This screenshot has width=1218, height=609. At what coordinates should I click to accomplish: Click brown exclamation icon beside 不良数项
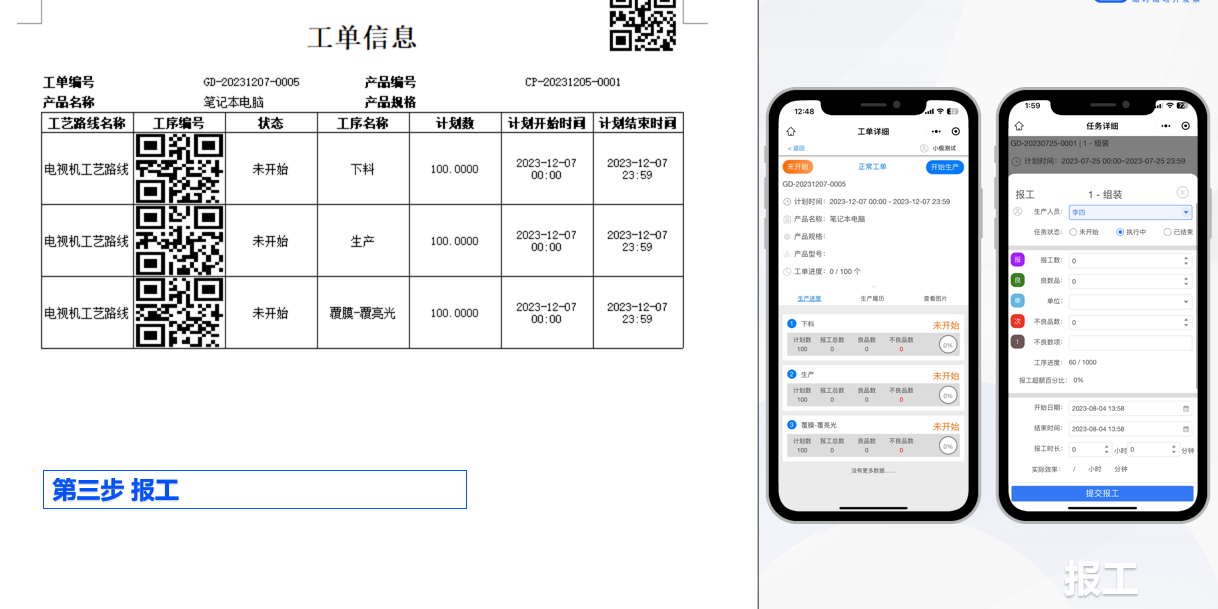click(1018, 341)
